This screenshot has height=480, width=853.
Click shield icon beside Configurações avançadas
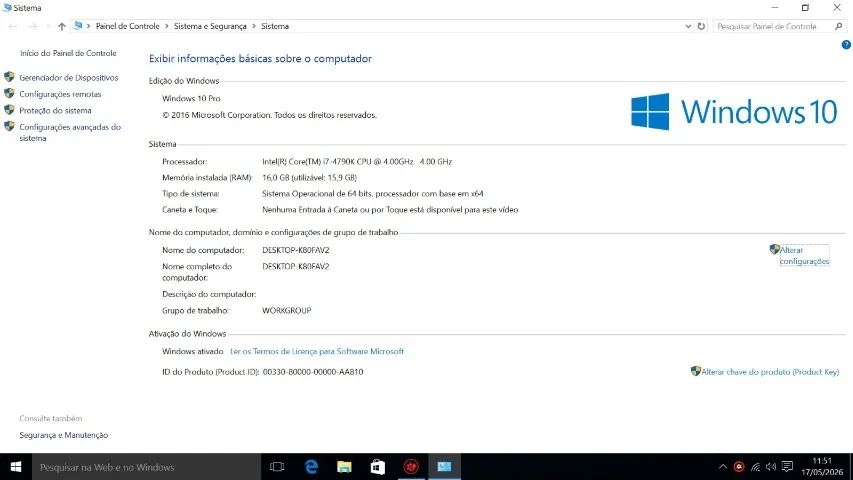(9, 126)
